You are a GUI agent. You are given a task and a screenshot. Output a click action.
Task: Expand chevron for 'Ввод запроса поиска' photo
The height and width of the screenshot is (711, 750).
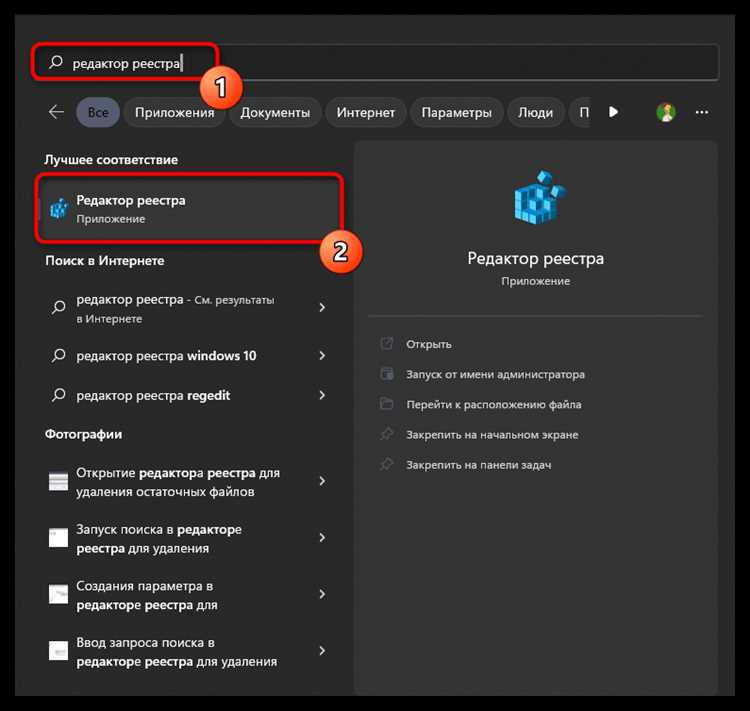tap(322, 650)
